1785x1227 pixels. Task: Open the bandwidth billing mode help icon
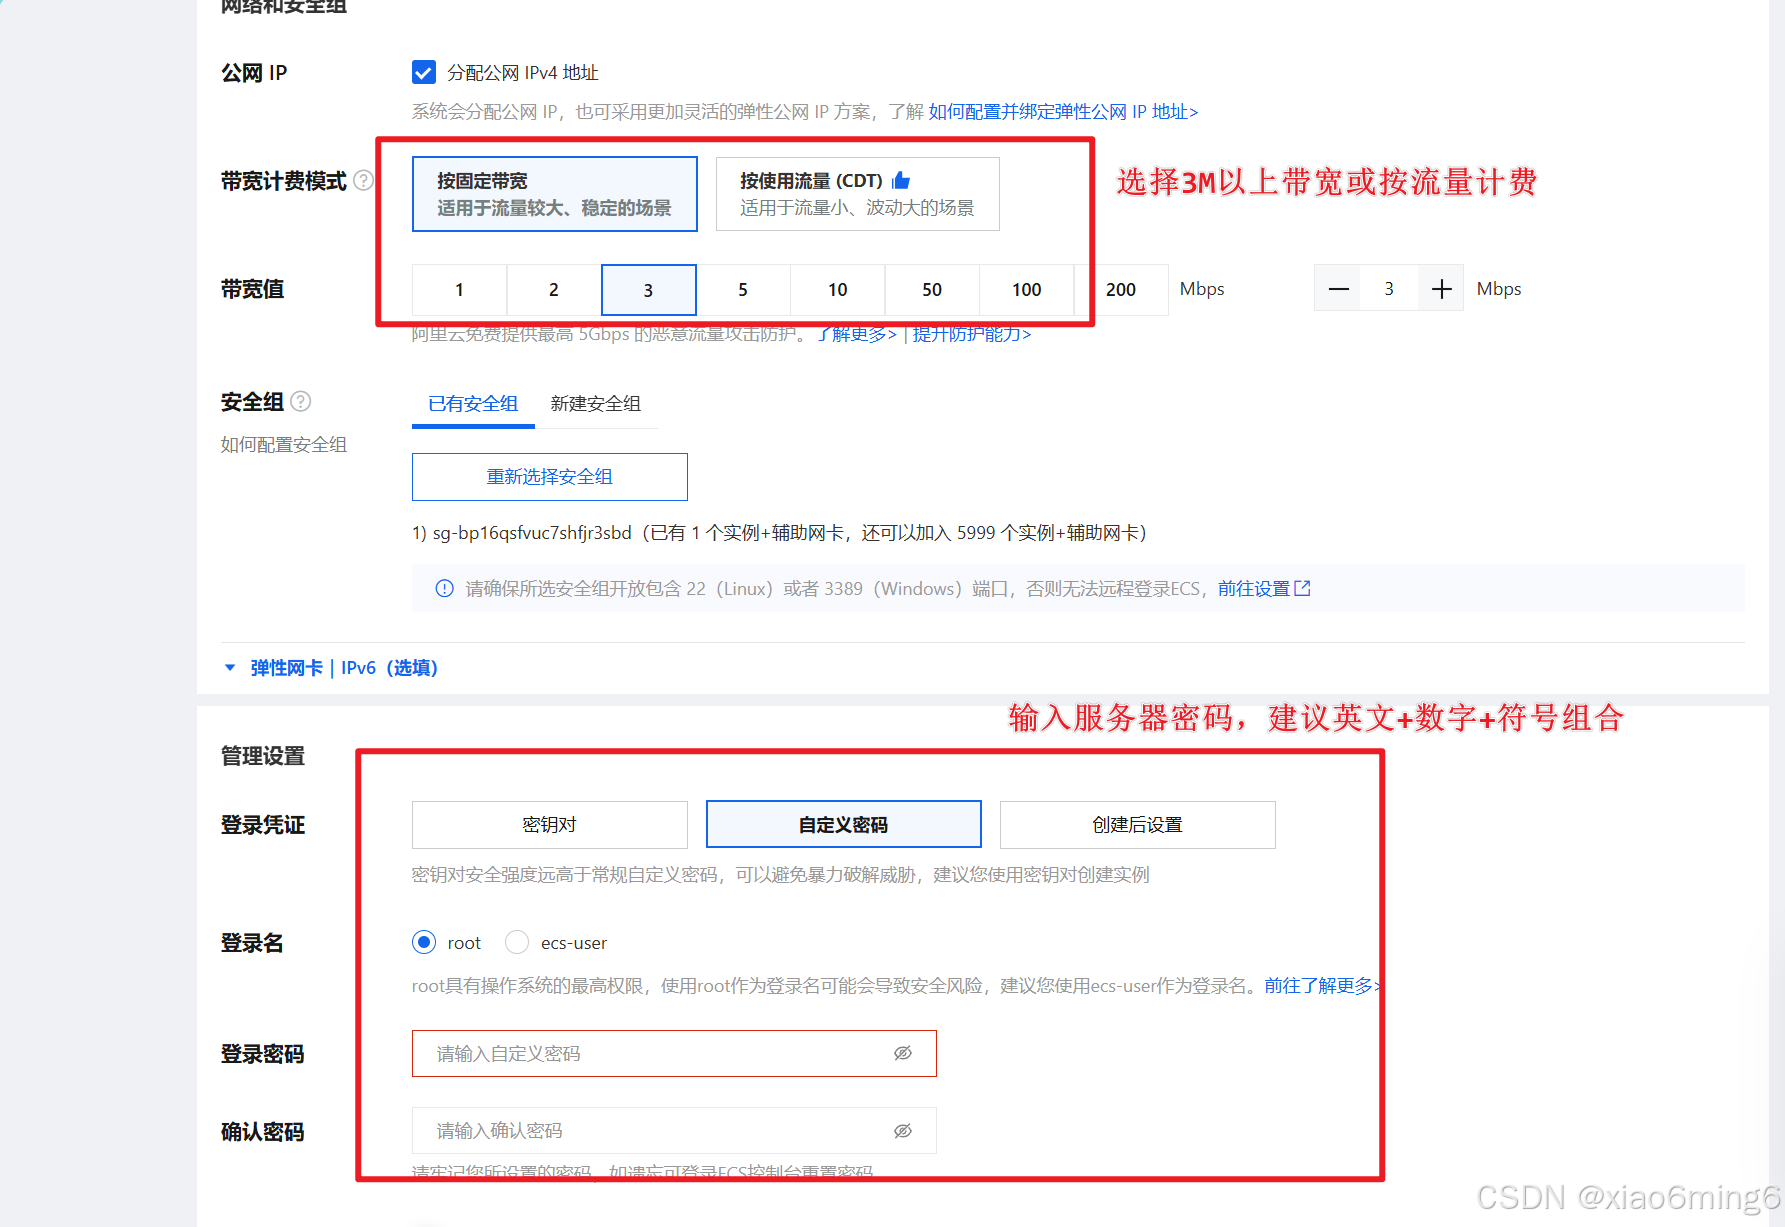364,181
